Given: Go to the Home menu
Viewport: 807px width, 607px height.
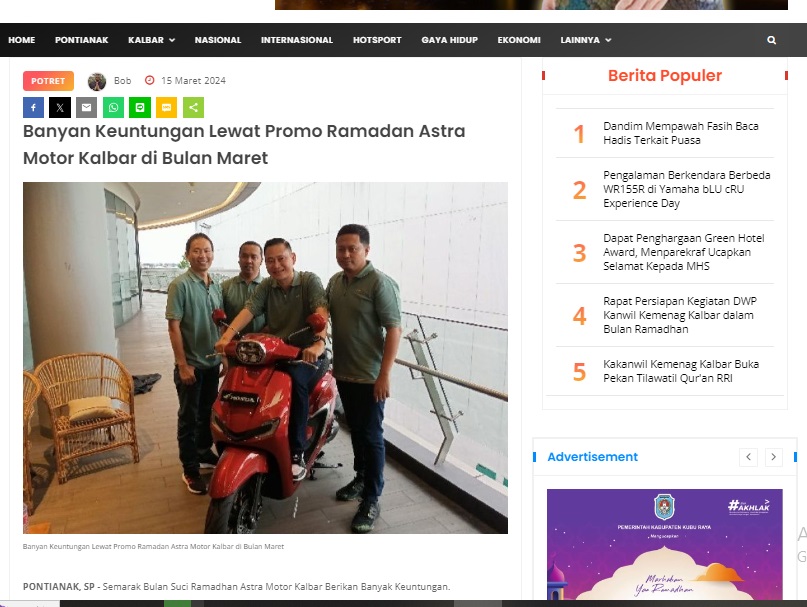Looking at the screenshot, I should coord(22,40).
